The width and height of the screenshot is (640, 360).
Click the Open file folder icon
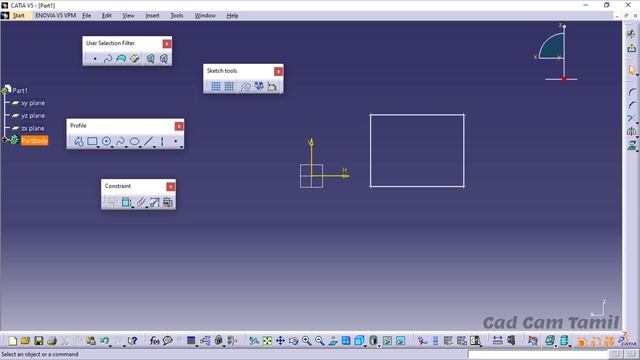tap(25, 341)
